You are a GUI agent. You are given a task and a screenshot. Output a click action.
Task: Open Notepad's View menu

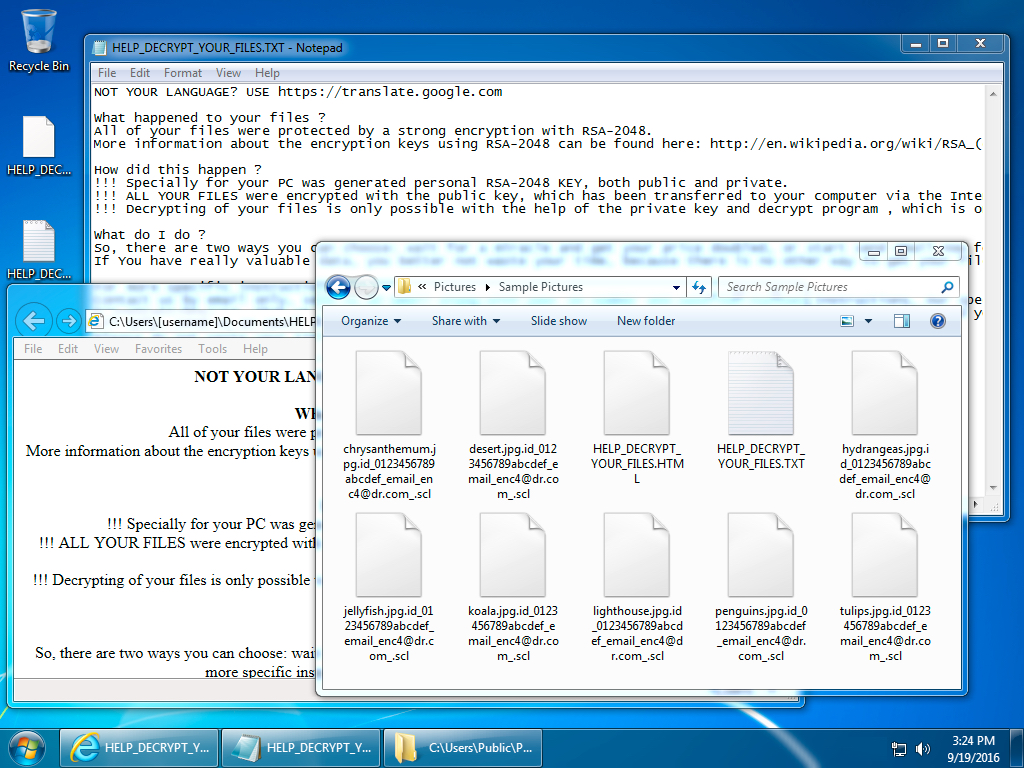pos(228,72)
